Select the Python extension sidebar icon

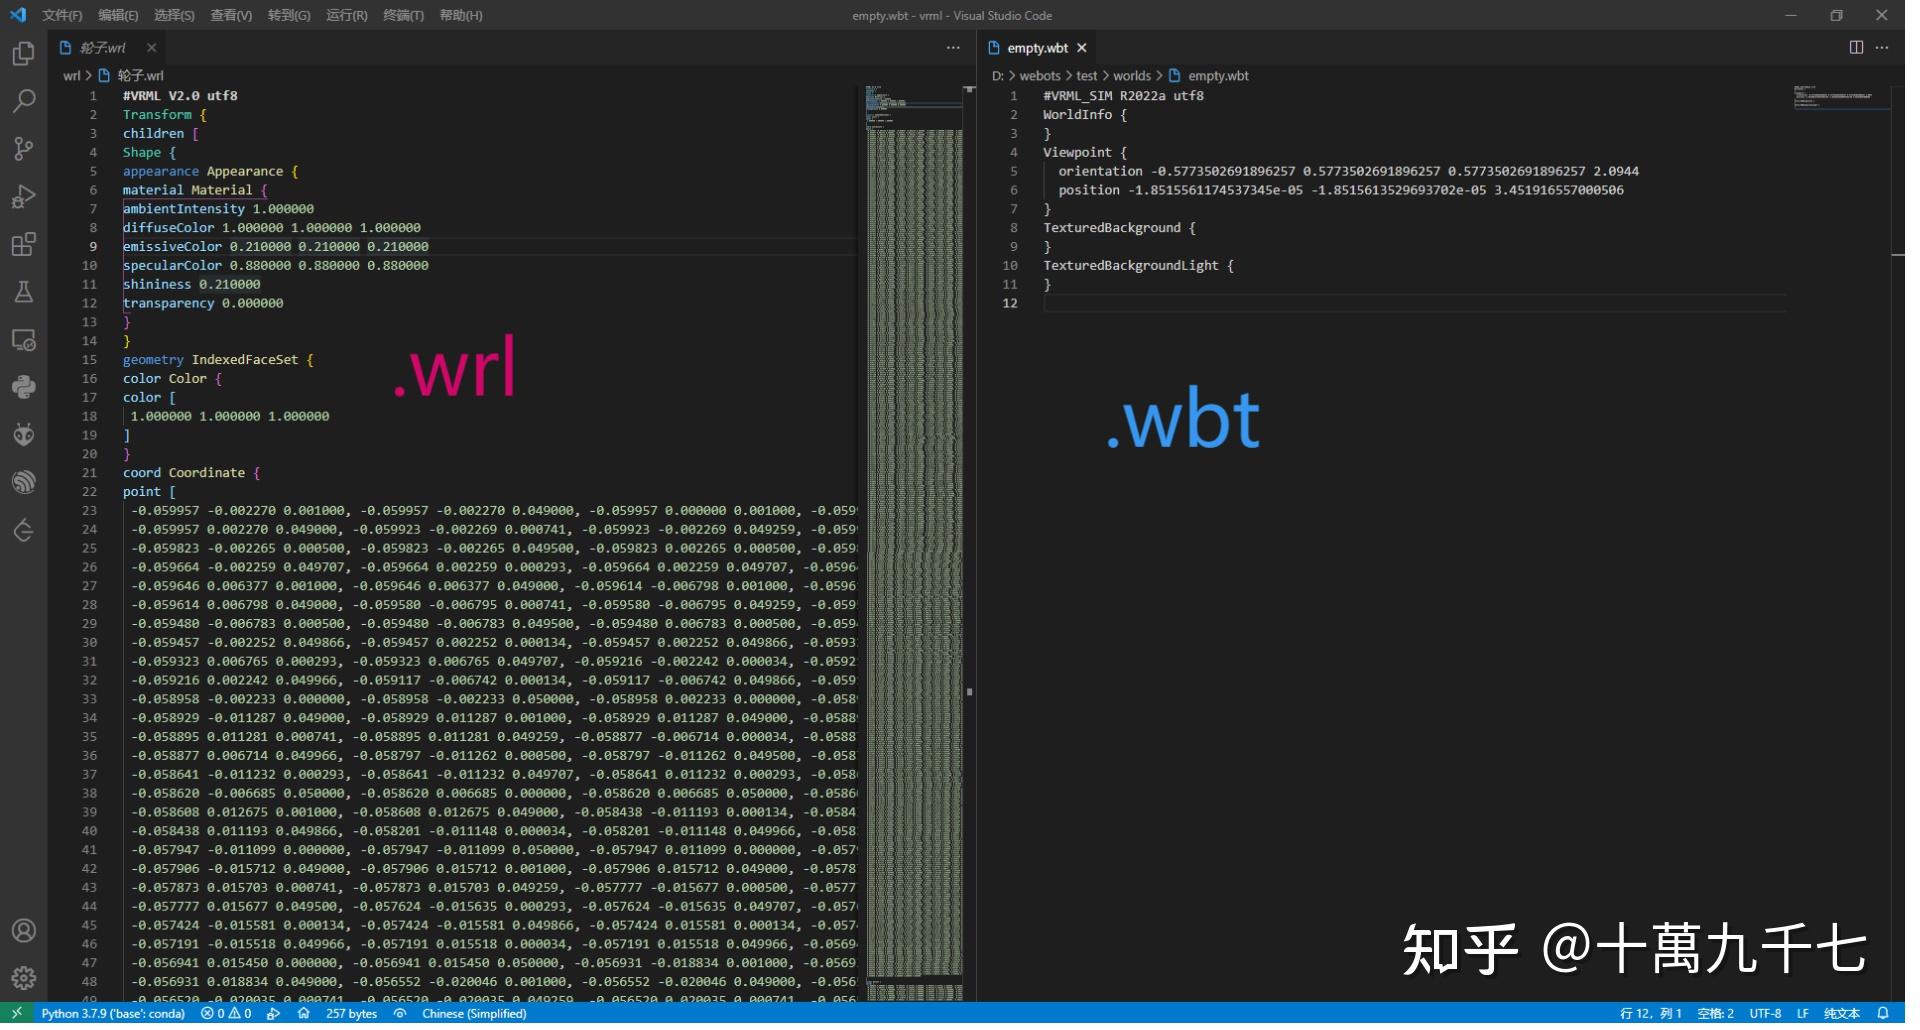coord(24,387)
